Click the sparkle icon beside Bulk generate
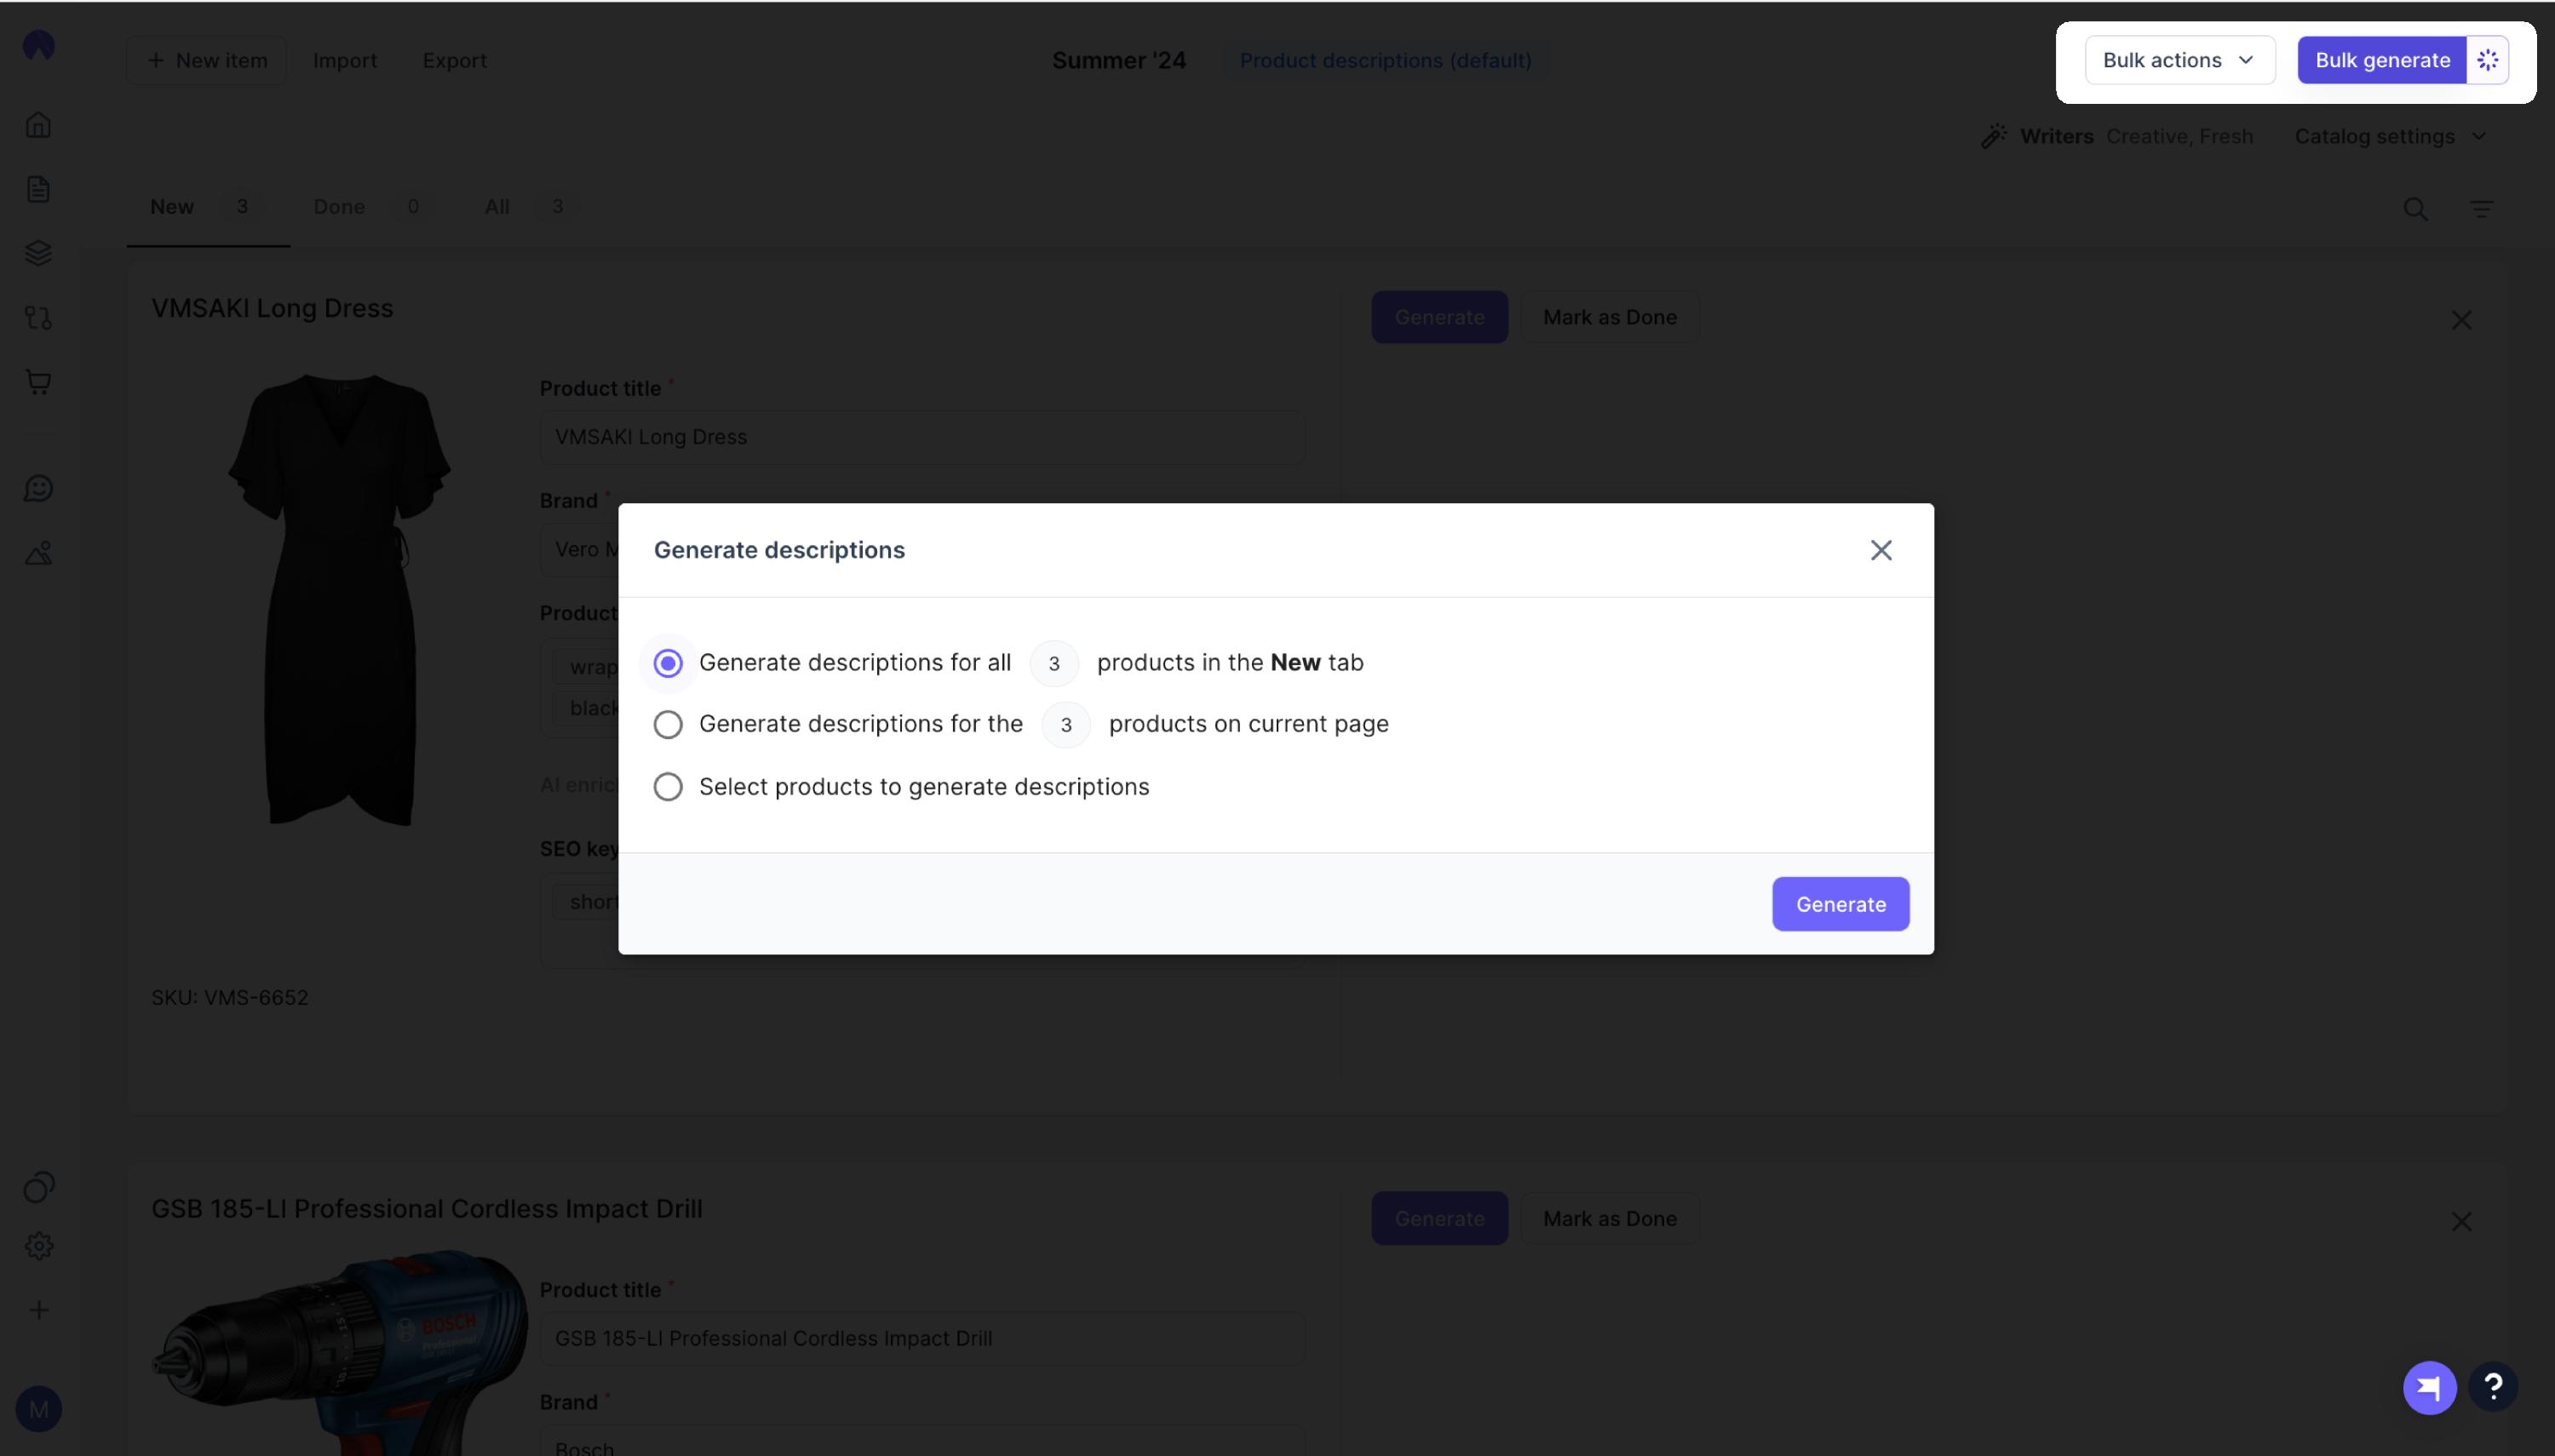2555x1456 pixels. pyautogui.click(x=2487, y=60)
